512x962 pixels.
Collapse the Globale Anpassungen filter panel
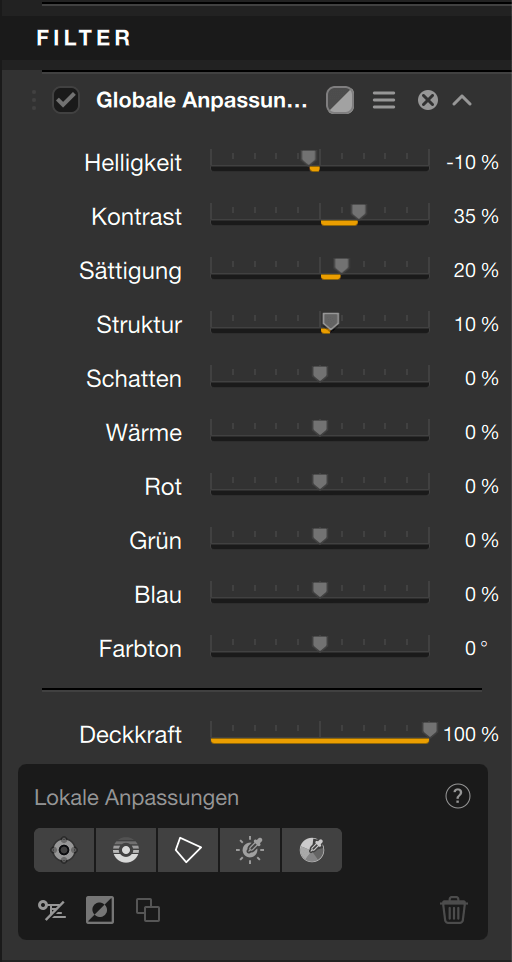[462, 100]
